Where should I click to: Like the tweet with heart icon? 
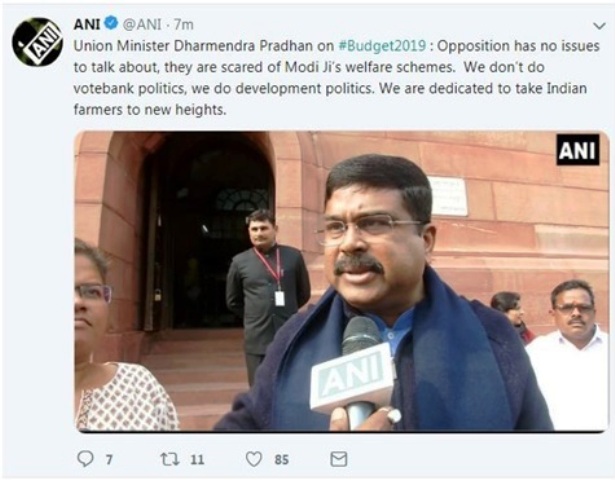(x=253, y=459)
